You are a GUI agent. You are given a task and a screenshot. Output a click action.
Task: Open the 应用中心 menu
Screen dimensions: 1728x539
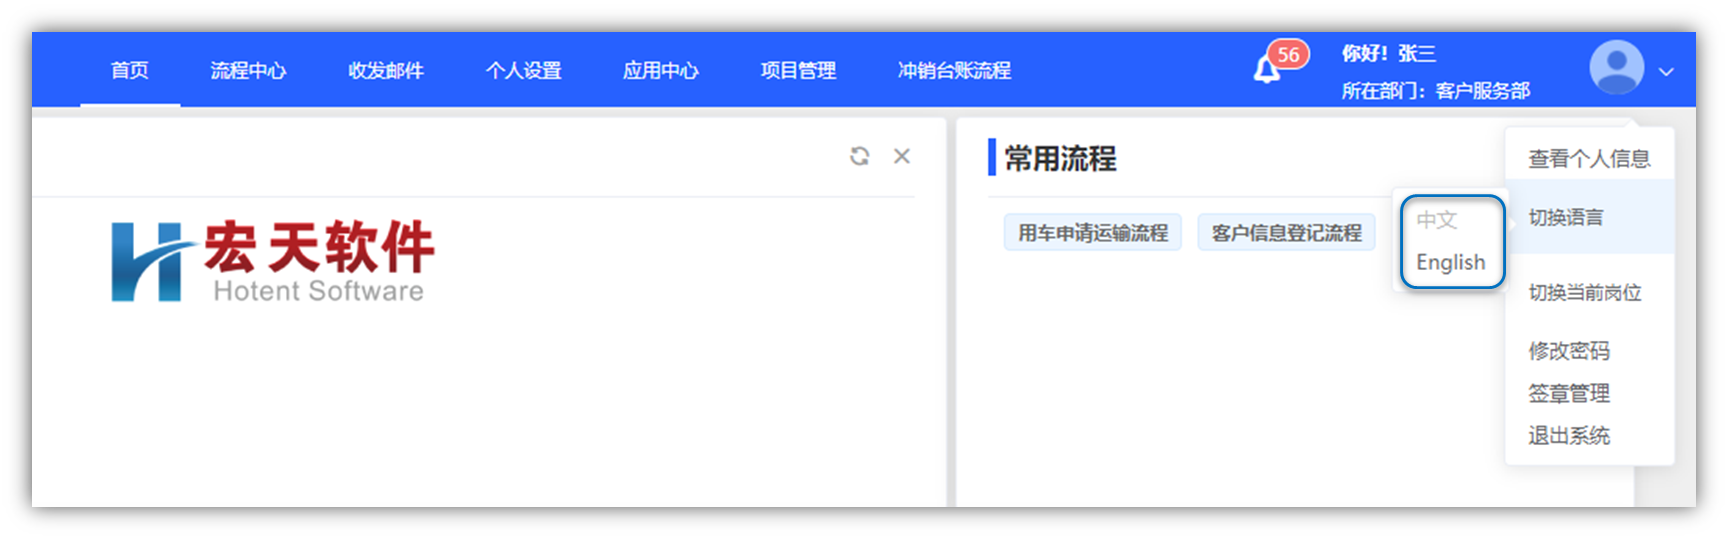click(660, 70)
